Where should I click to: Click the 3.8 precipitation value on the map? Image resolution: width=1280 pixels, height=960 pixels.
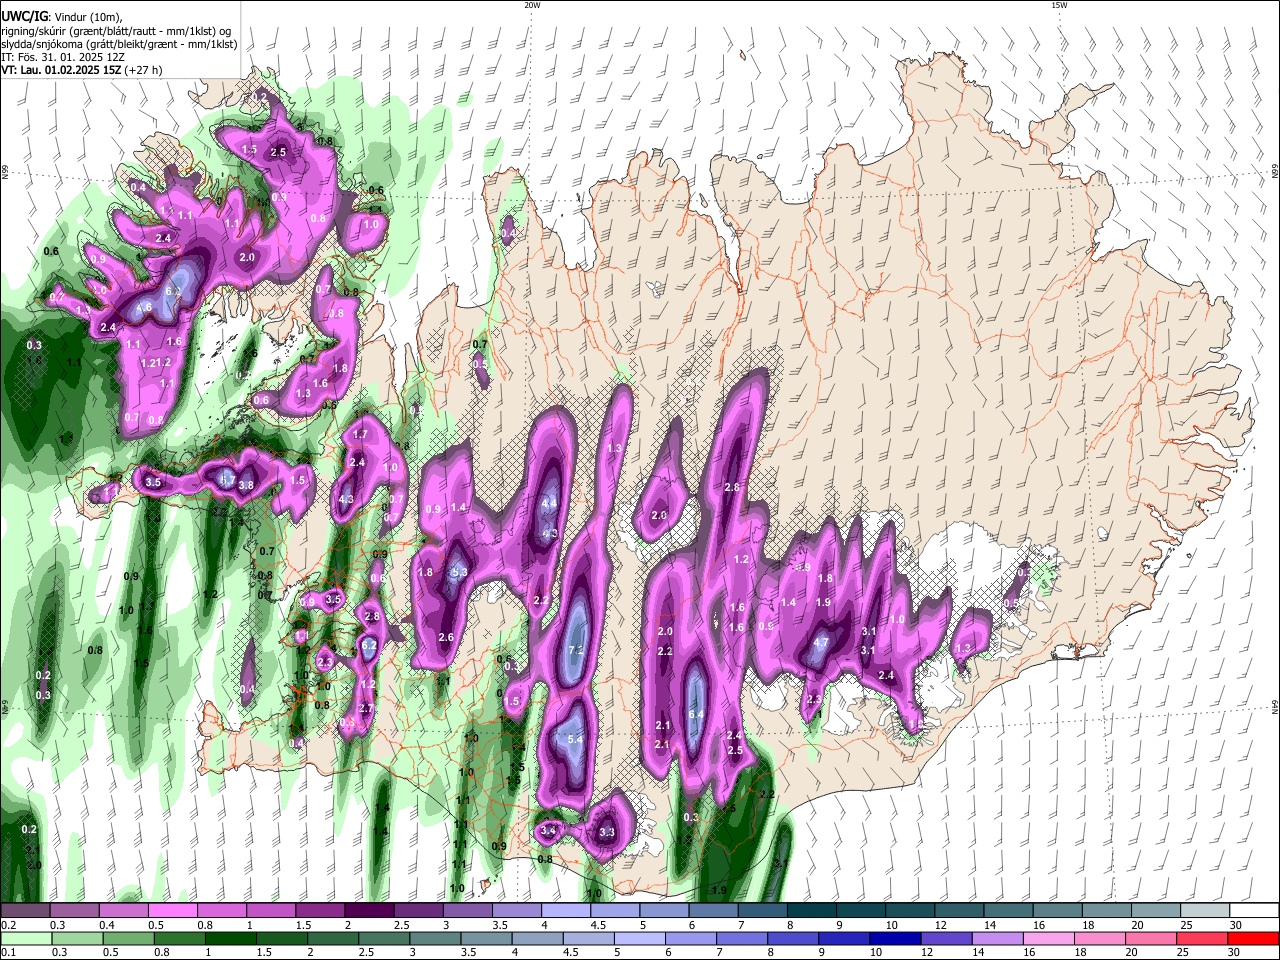[x=247, y=485]
